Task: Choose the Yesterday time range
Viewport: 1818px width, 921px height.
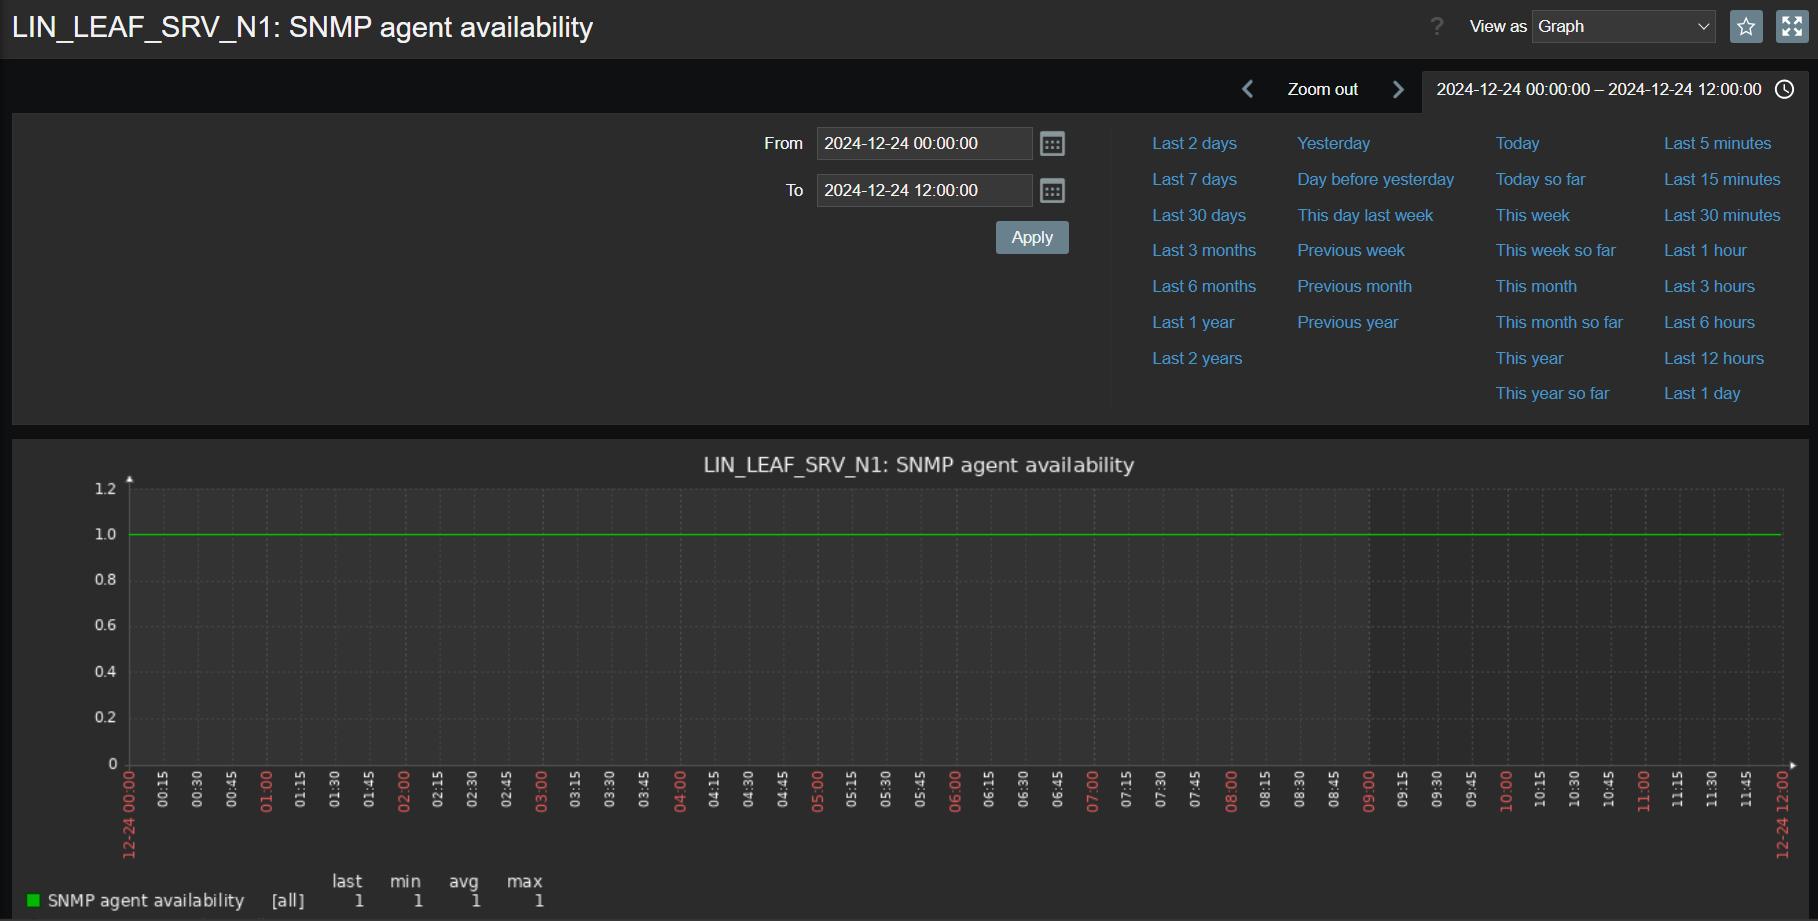Action: [1333, 144]
